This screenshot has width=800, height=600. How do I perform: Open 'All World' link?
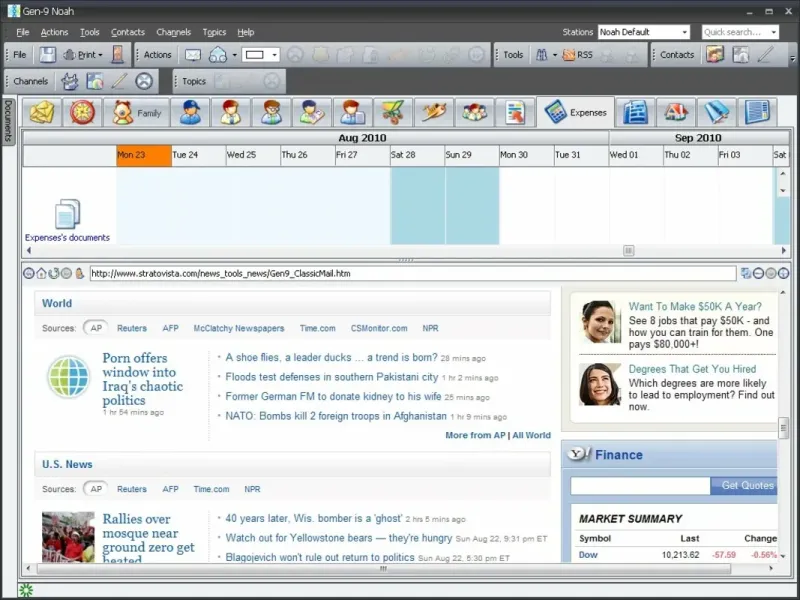(532, 435)
